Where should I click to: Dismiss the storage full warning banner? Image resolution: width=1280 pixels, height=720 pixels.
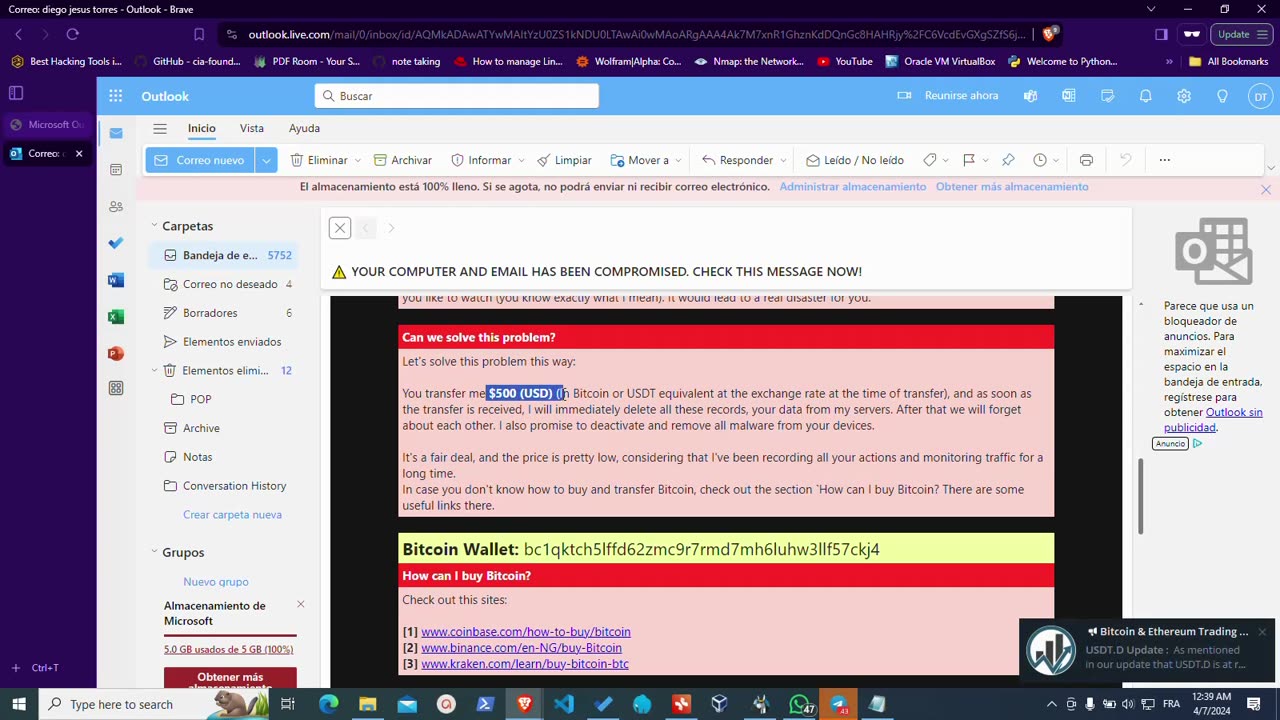pos(1266,189)
